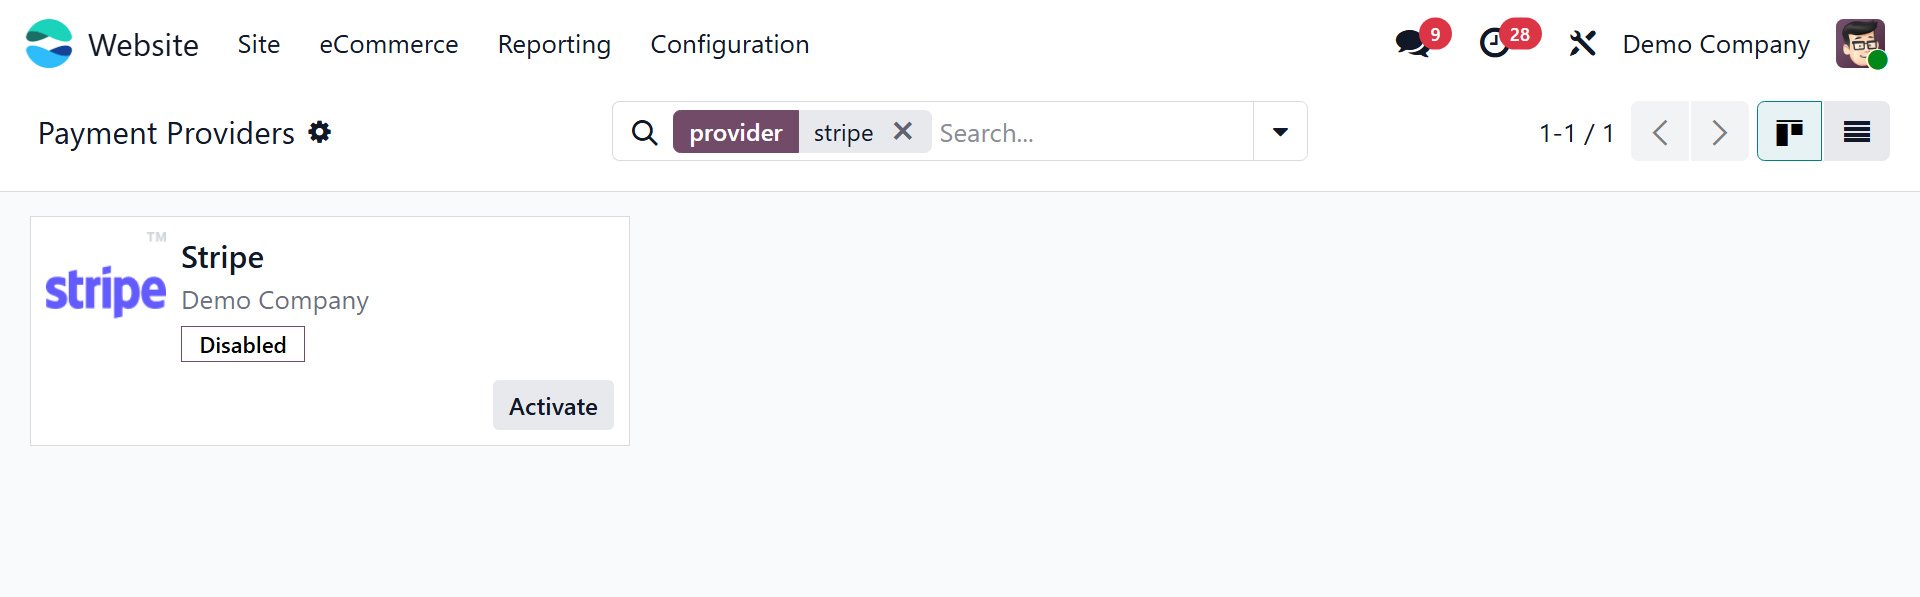The height and width of the screenshot is (597, 1920).
Task: Click the search magnifier icon
Action: click(645, 132)
